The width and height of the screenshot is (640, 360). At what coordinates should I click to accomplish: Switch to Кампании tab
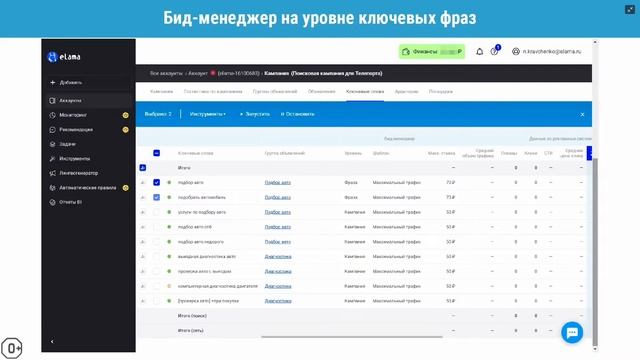pyautogui.click(x=162, y=92)
